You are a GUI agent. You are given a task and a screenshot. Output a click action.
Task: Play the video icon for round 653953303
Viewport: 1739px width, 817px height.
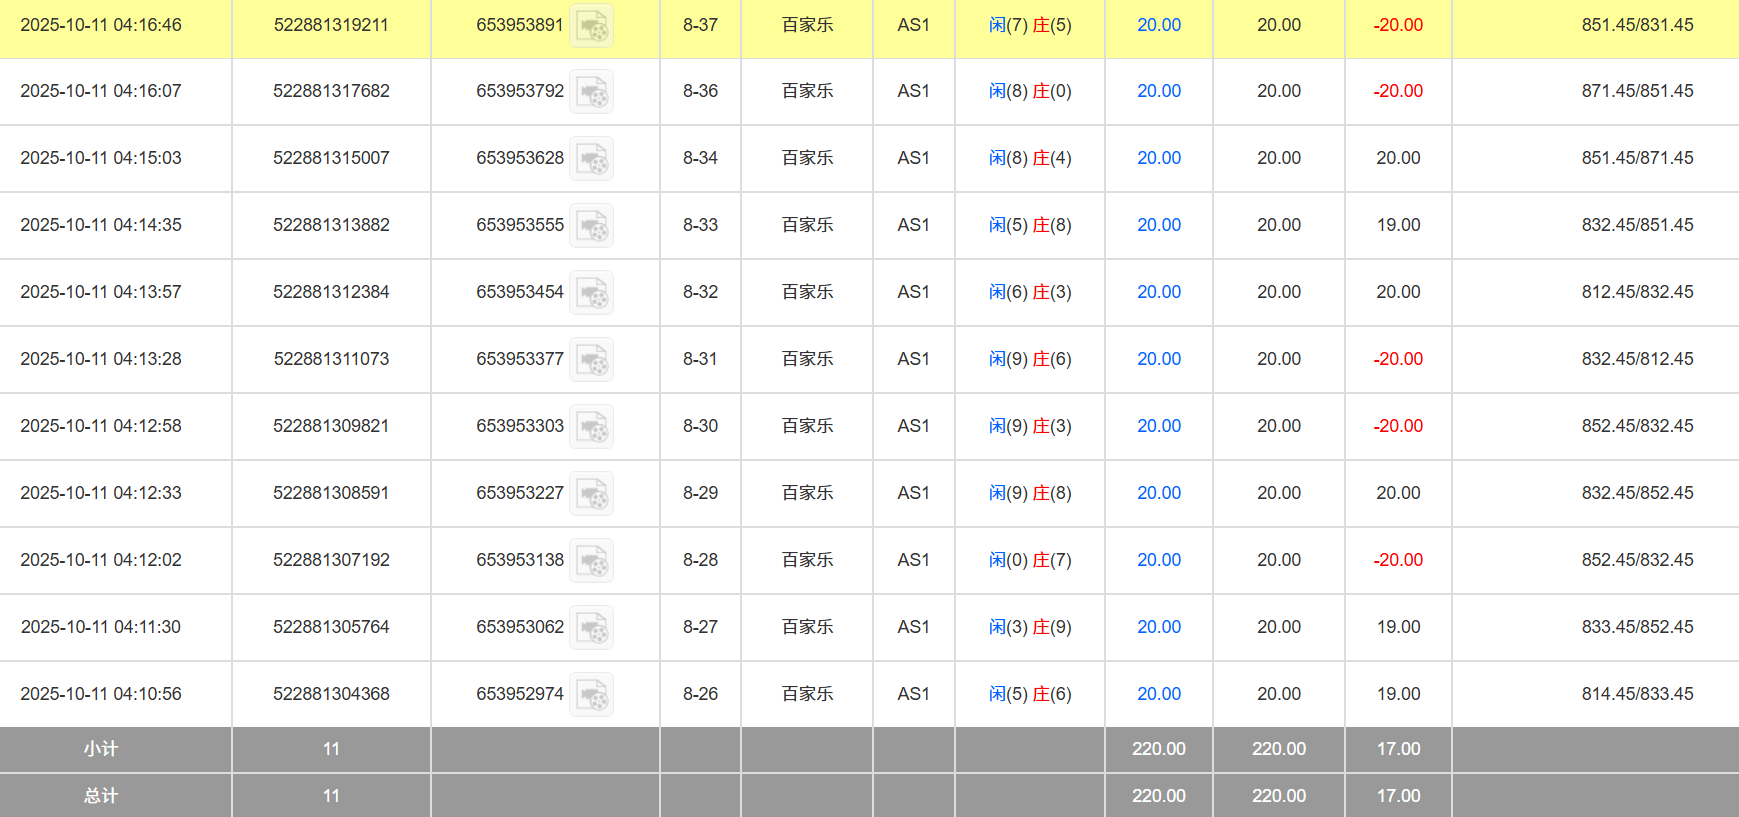tap(591, 427)
